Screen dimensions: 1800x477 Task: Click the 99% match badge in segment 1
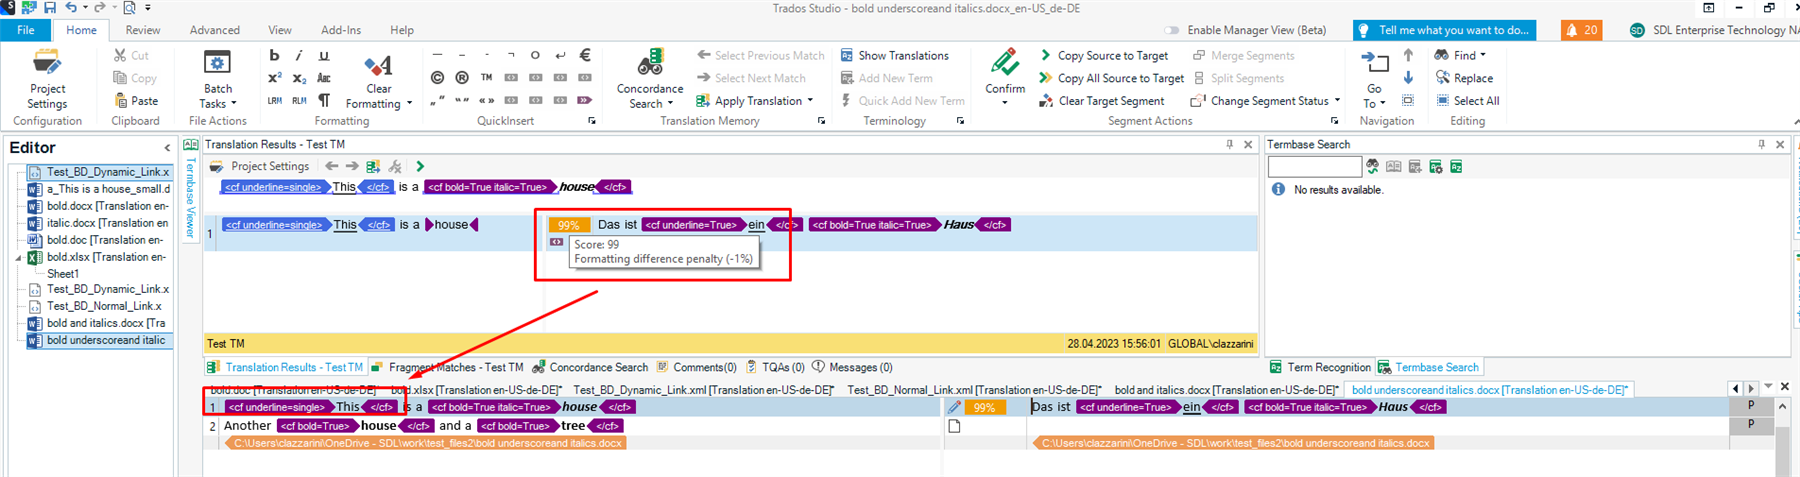pyautogui.click(x=984, y=407)
